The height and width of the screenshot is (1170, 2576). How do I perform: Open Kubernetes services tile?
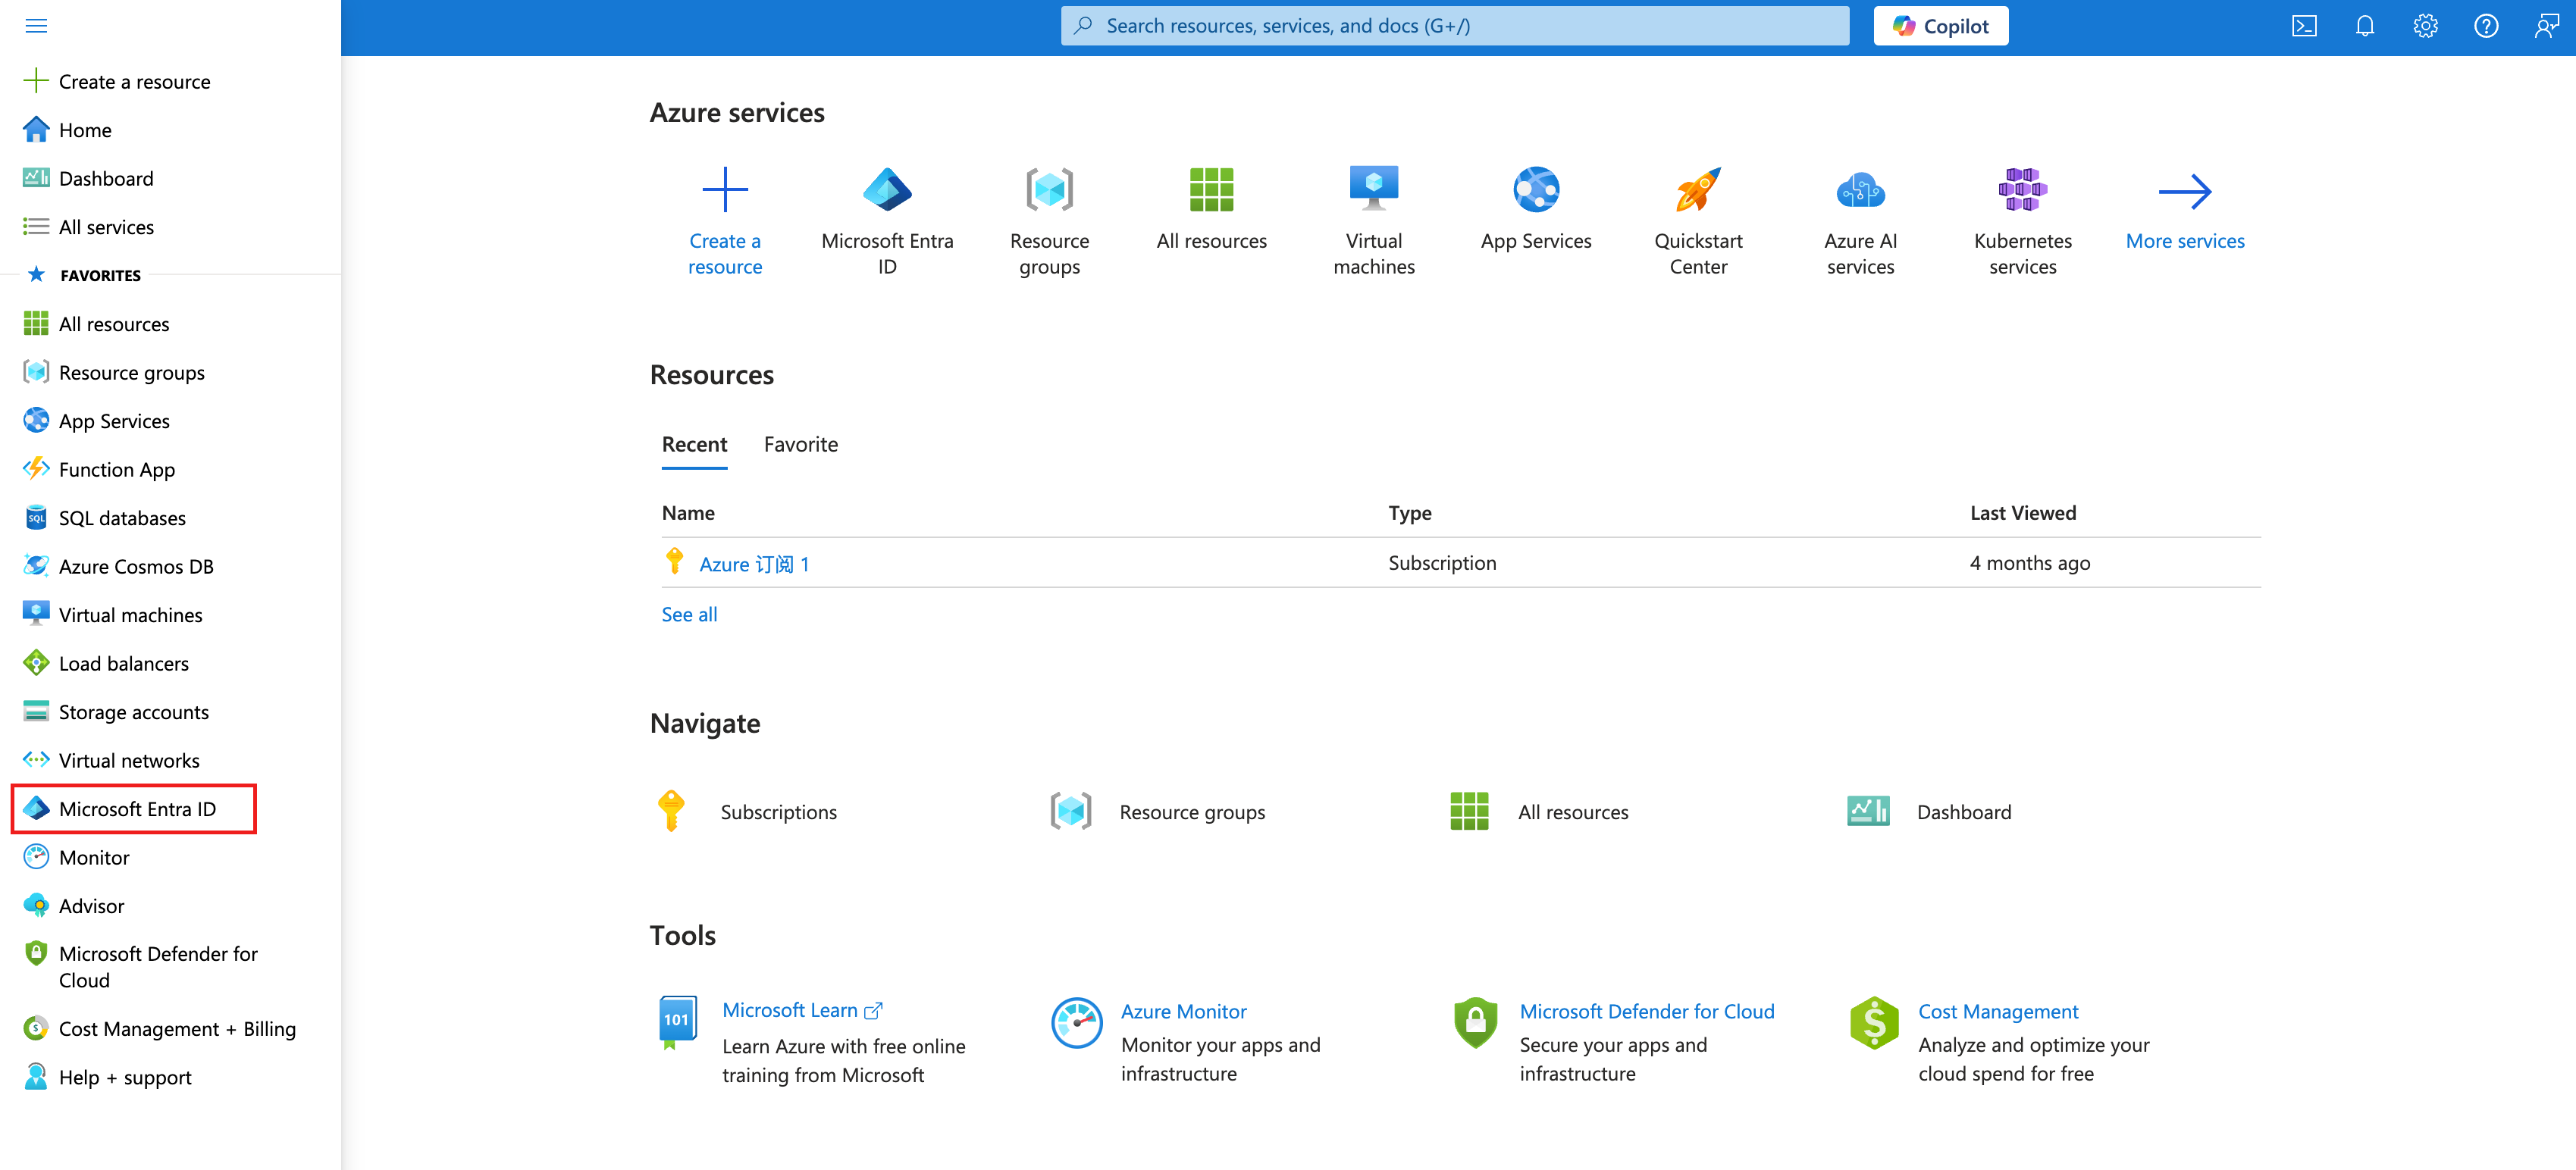pos(2022,190)
